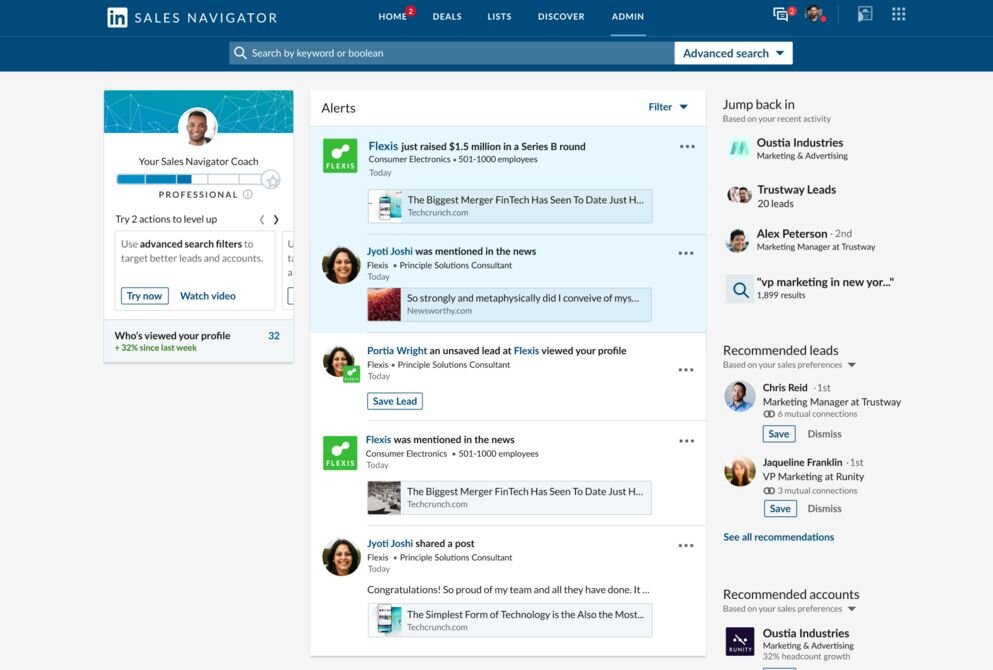
Task: Dismiss Chris Reid recommendation
Action: [825, 434]
